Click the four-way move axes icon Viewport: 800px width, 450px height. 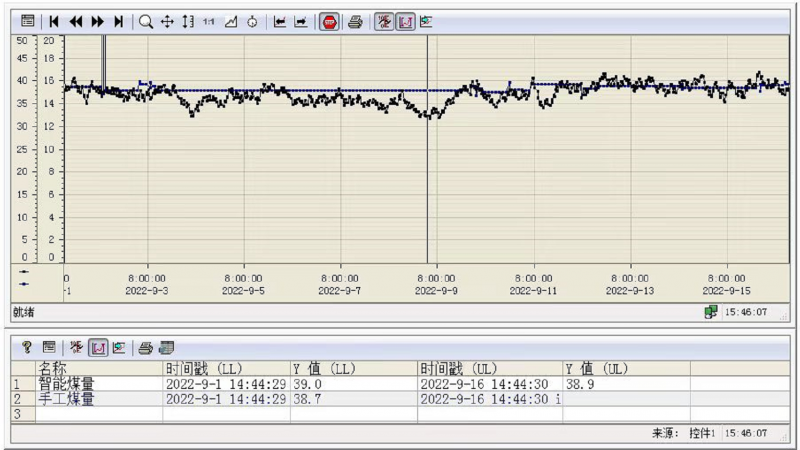[x=167, y=21]
